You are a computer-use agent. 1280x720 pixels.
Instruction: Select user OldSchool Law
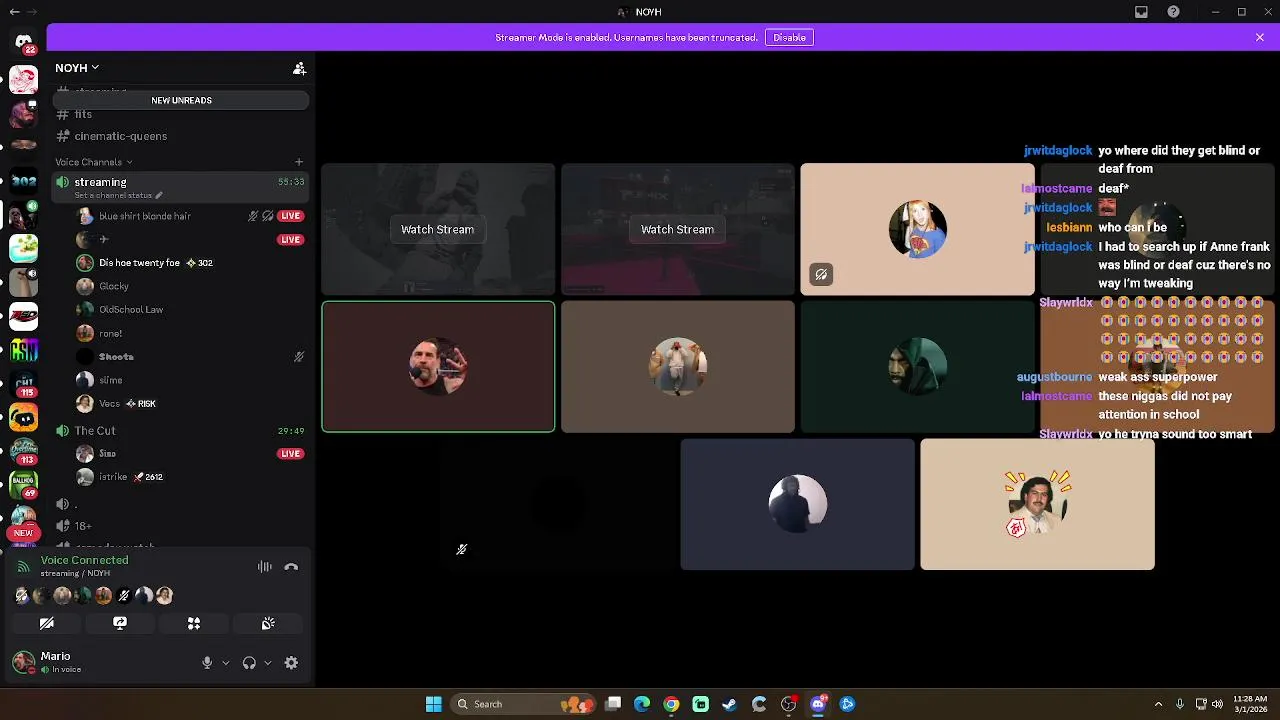[131, 310]
